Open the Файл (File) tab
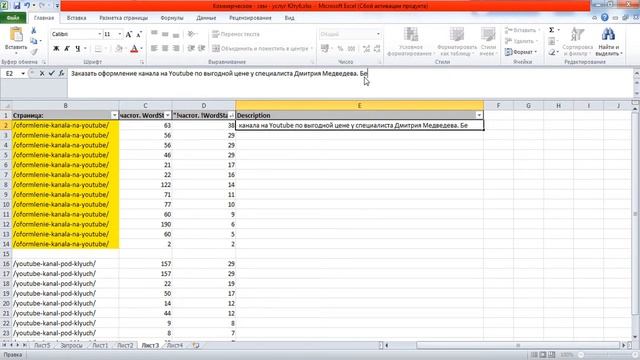 click(x=13, y=18)
